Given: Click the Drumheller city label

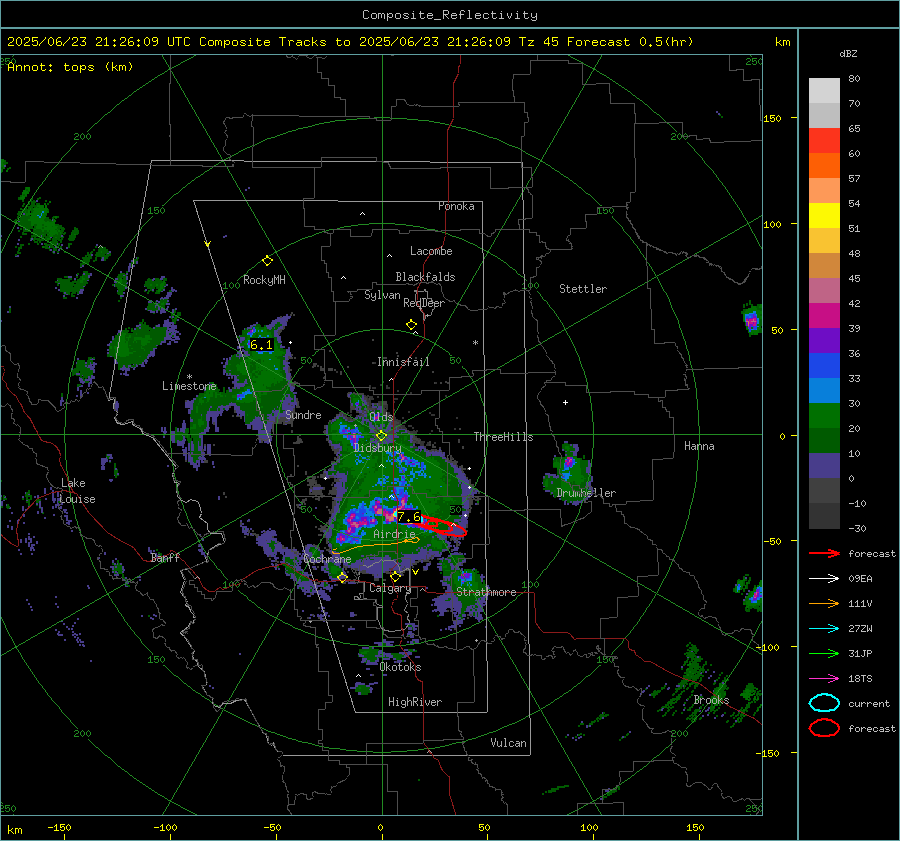Looking at the screenshot, I should [586, 493].
